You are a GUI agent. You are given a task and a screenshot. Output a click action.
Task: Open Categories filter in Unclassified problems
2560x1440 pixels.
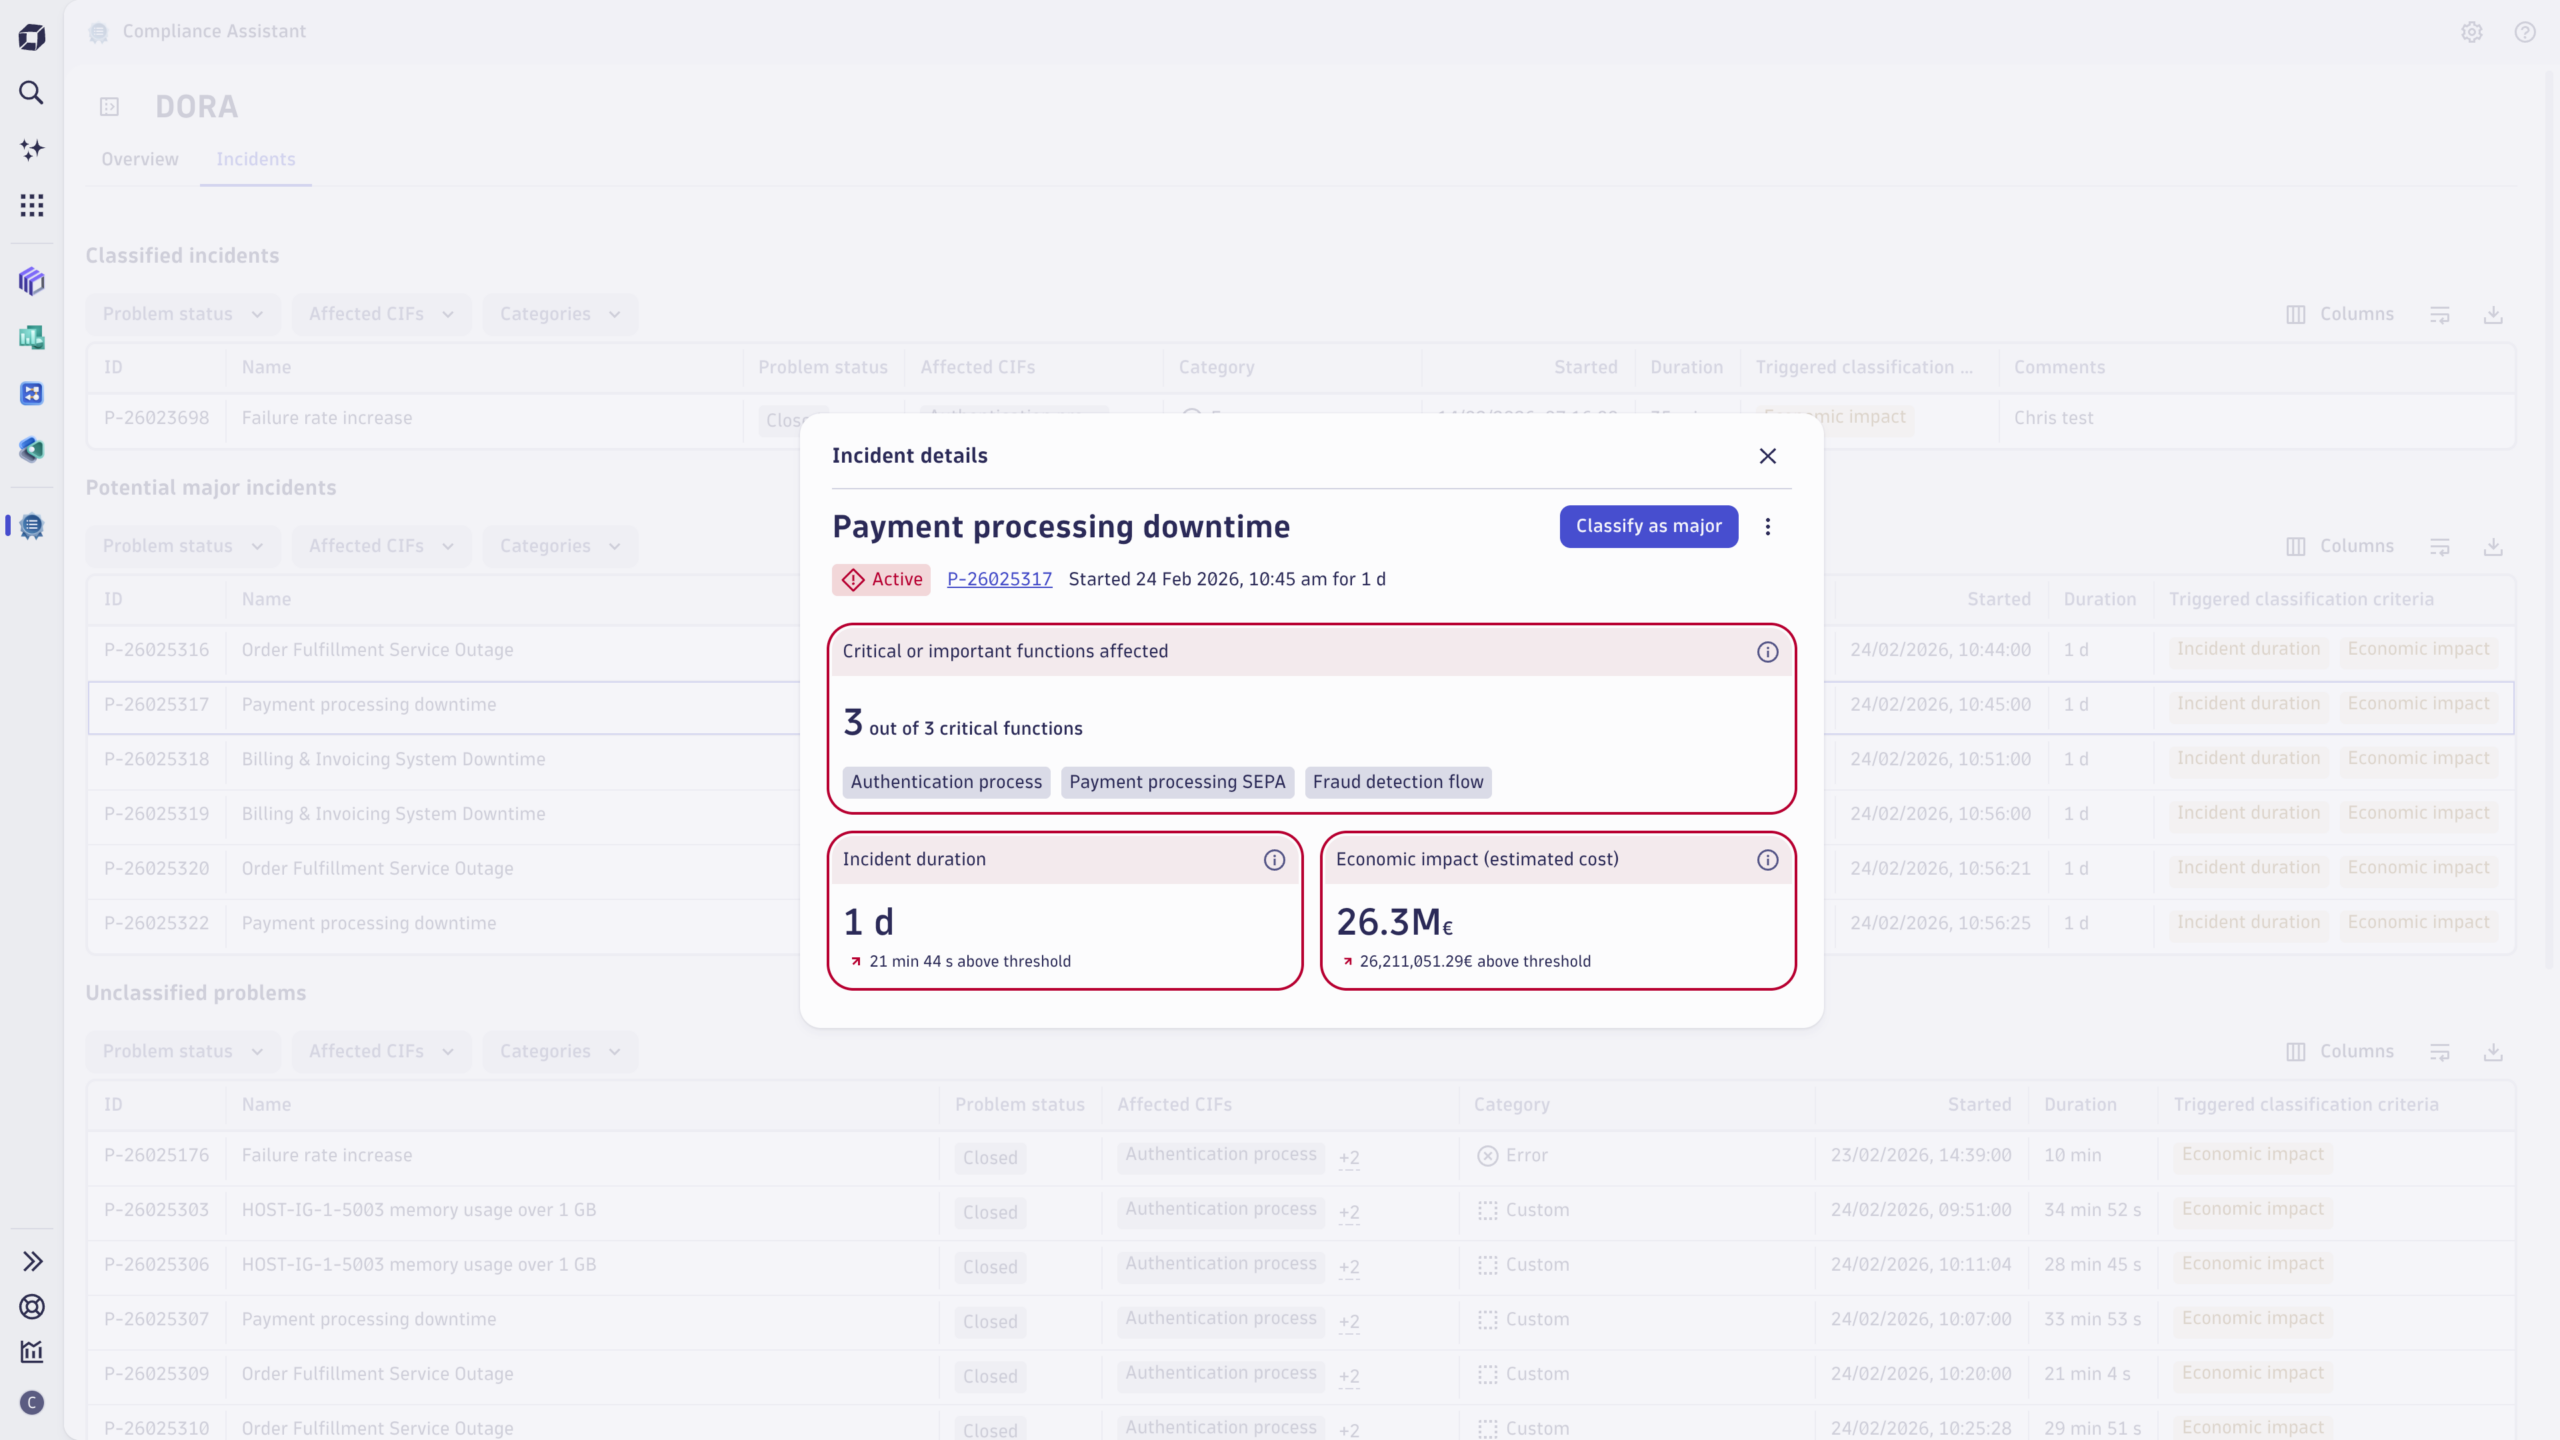[x=559, y=1051]
